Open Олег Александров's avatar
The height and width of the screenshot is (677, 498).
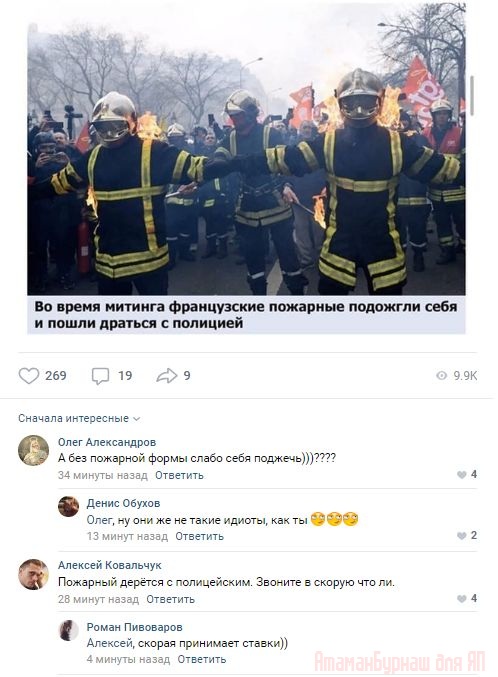(33, 450)
